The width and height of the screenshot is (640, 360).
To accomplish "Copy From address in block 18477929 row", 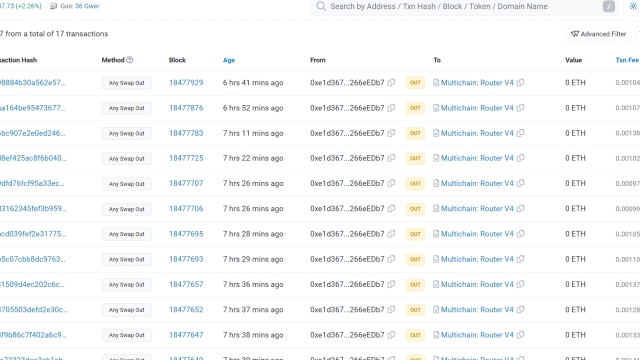I will click(391, 82).
